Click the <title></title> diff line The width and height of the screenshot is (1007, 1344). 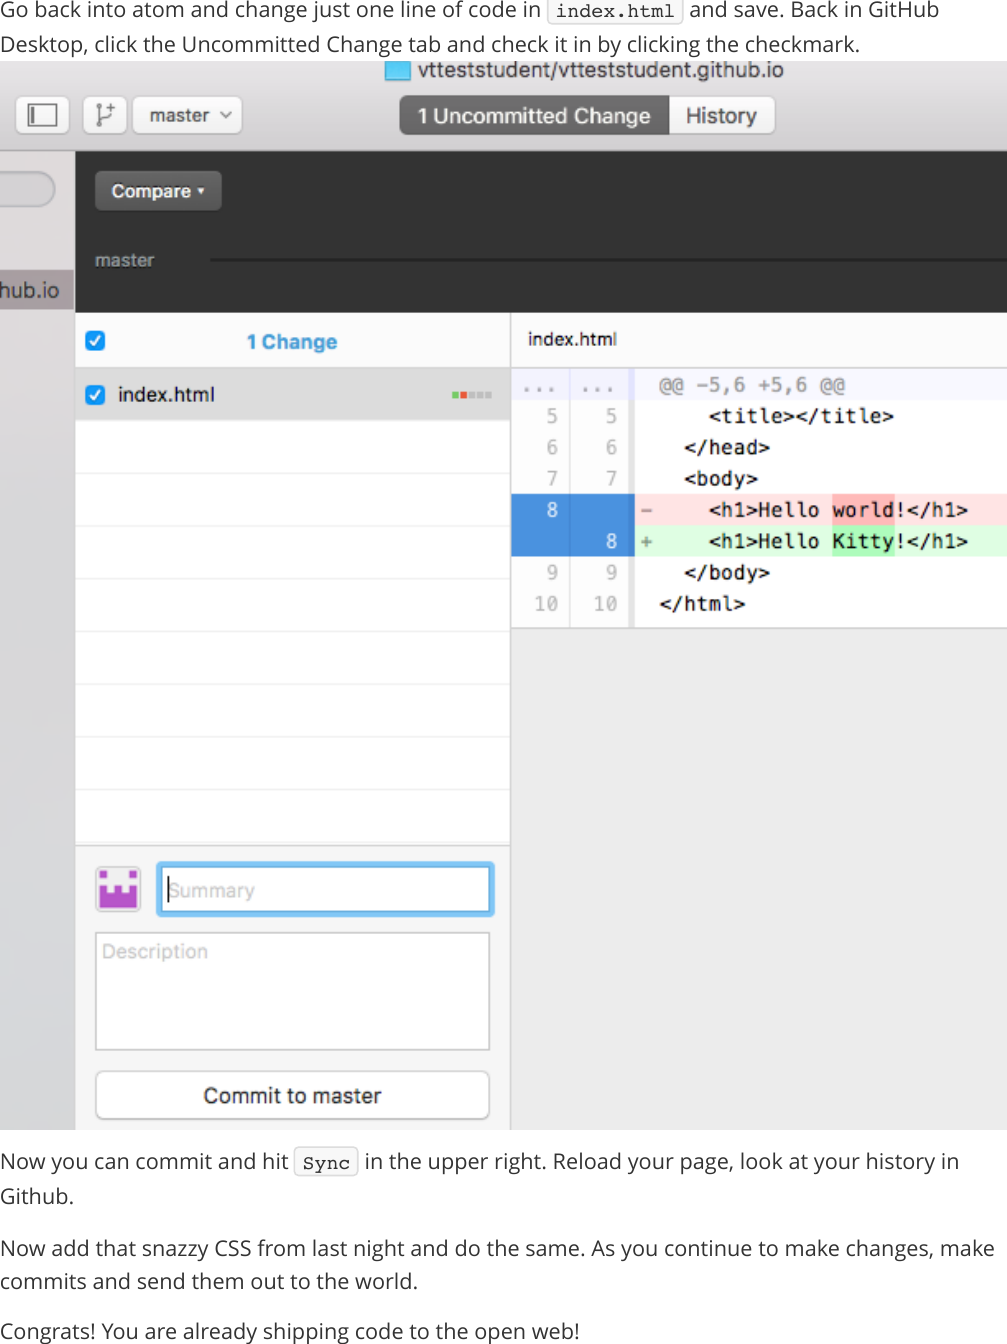click(801, 416)
